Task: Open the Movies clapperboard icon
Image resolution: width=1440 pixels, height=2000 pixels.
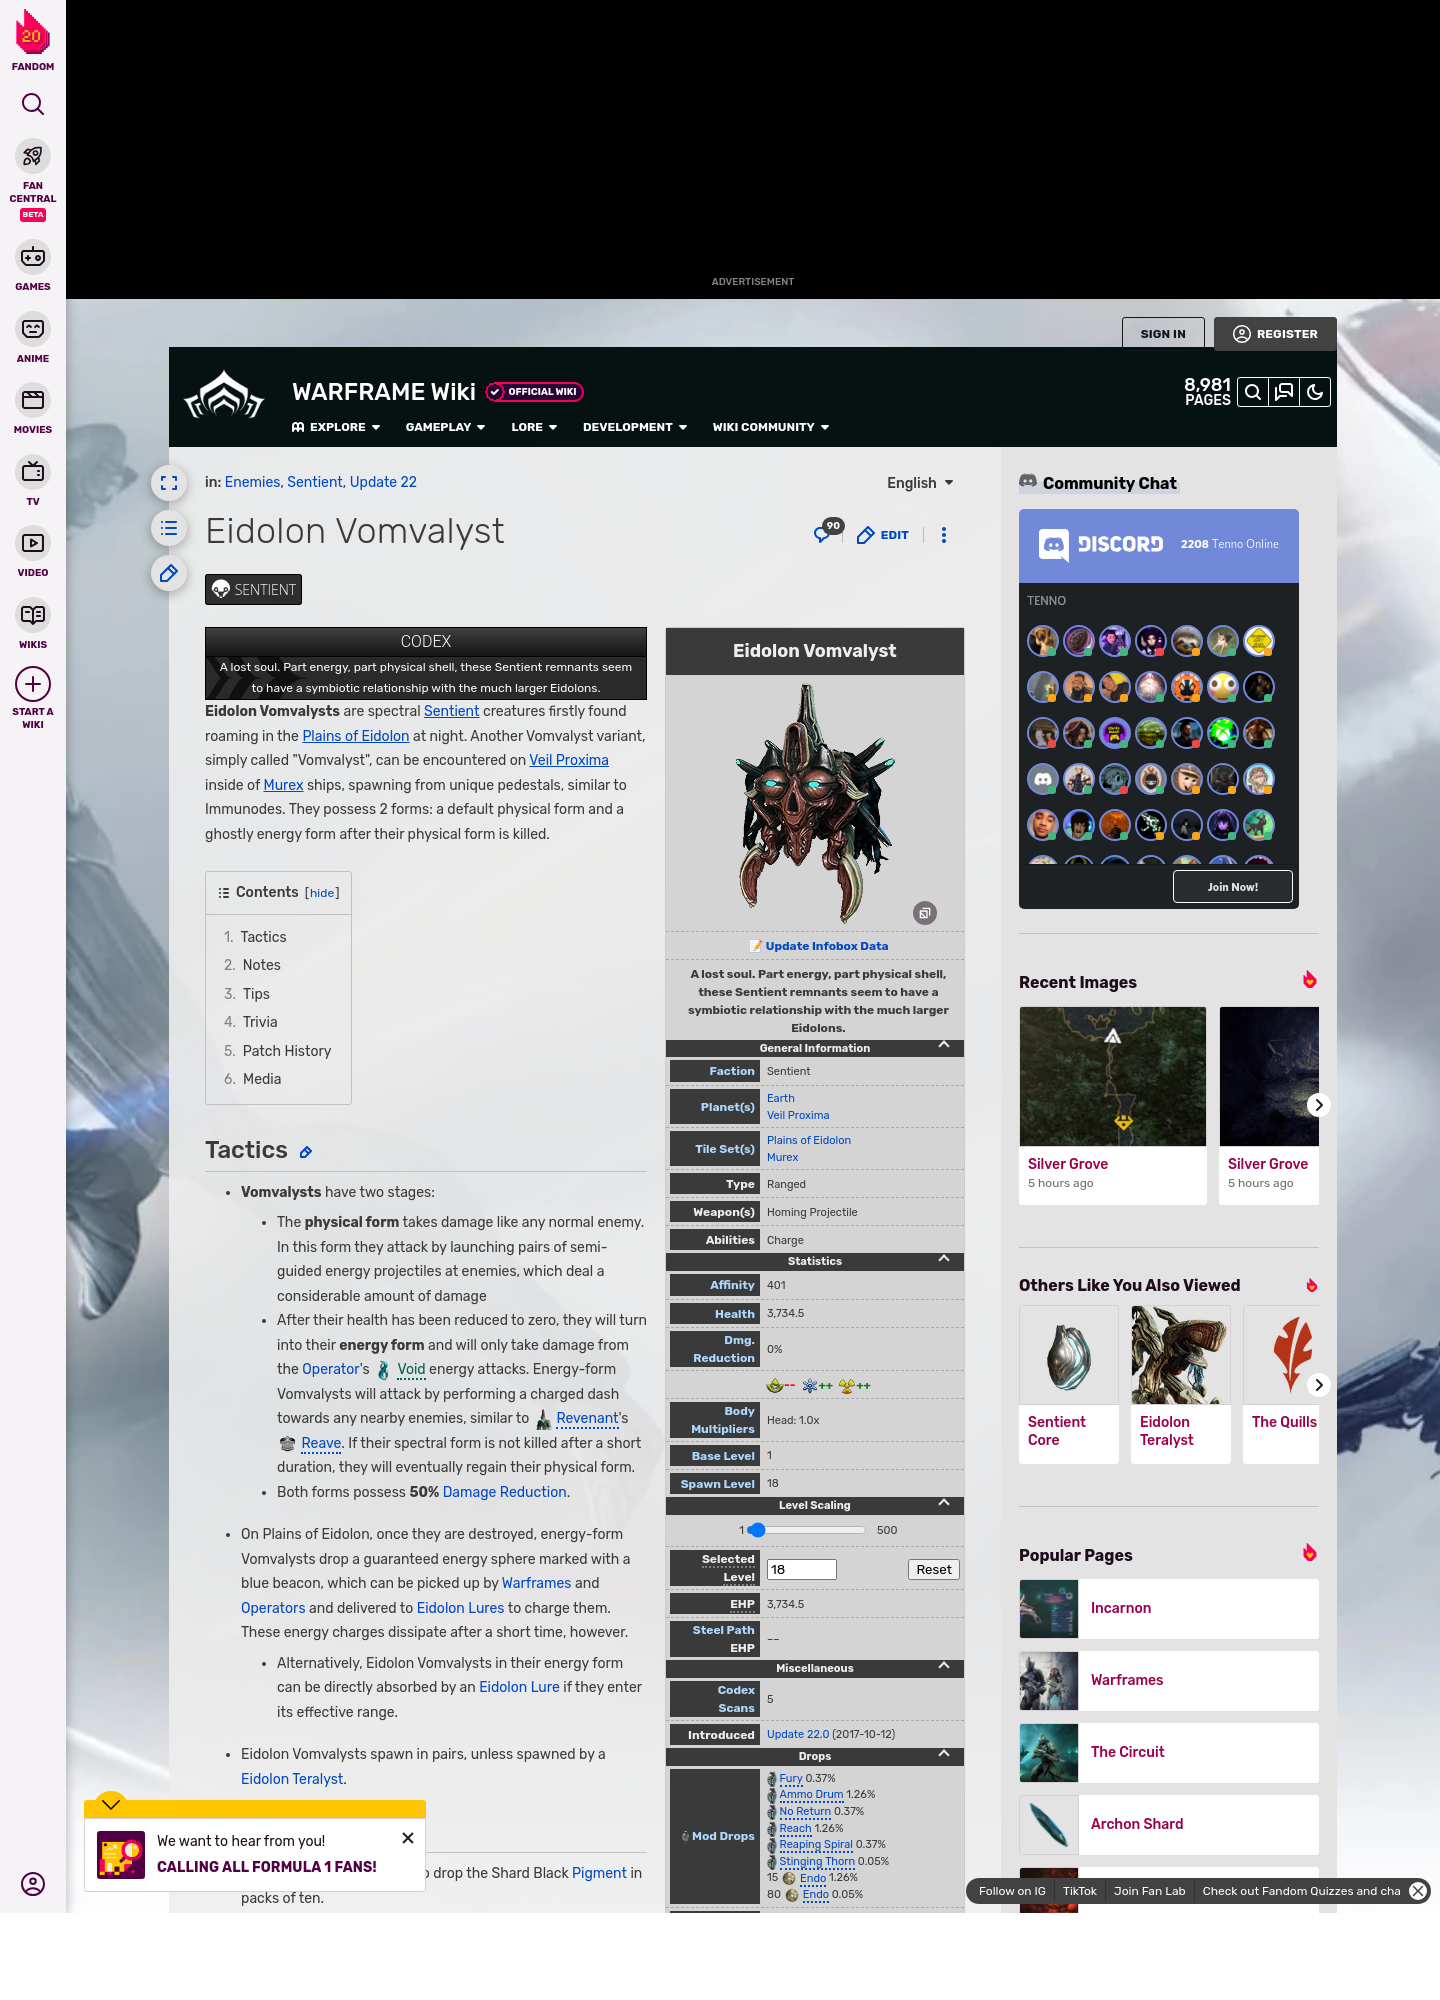Action: click(x=33, y=400)
